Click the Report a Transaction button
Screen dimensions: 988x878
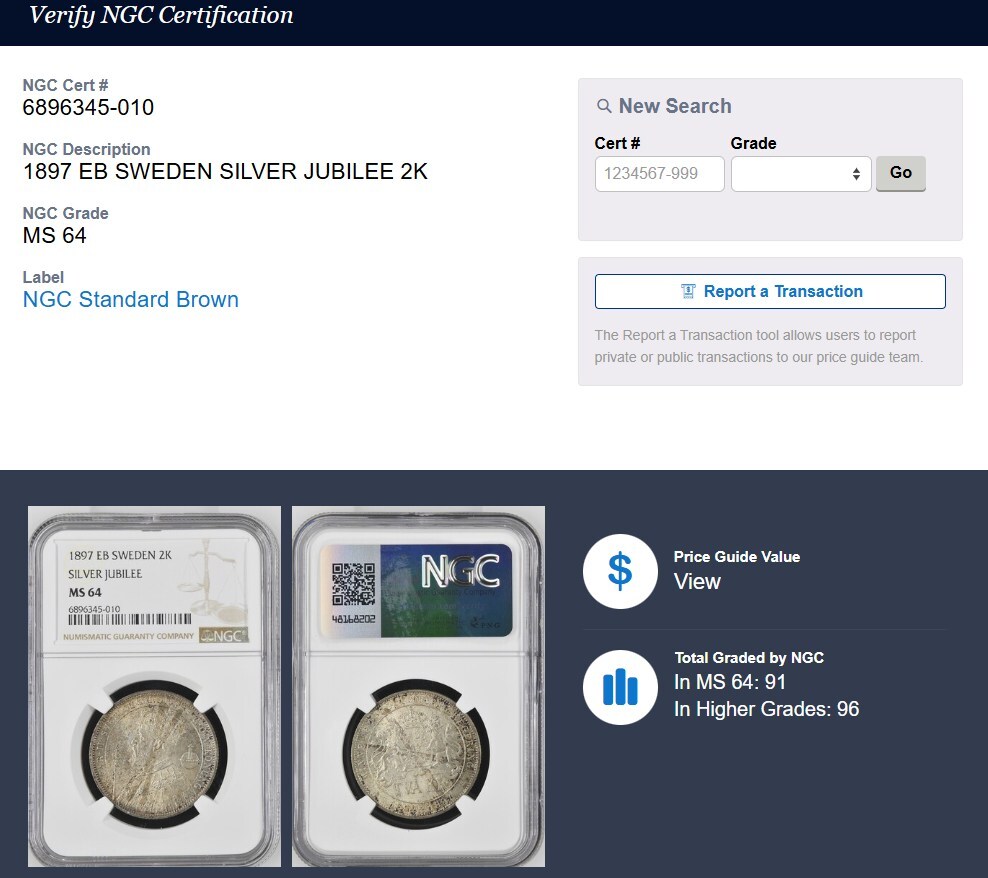(770, 291)
